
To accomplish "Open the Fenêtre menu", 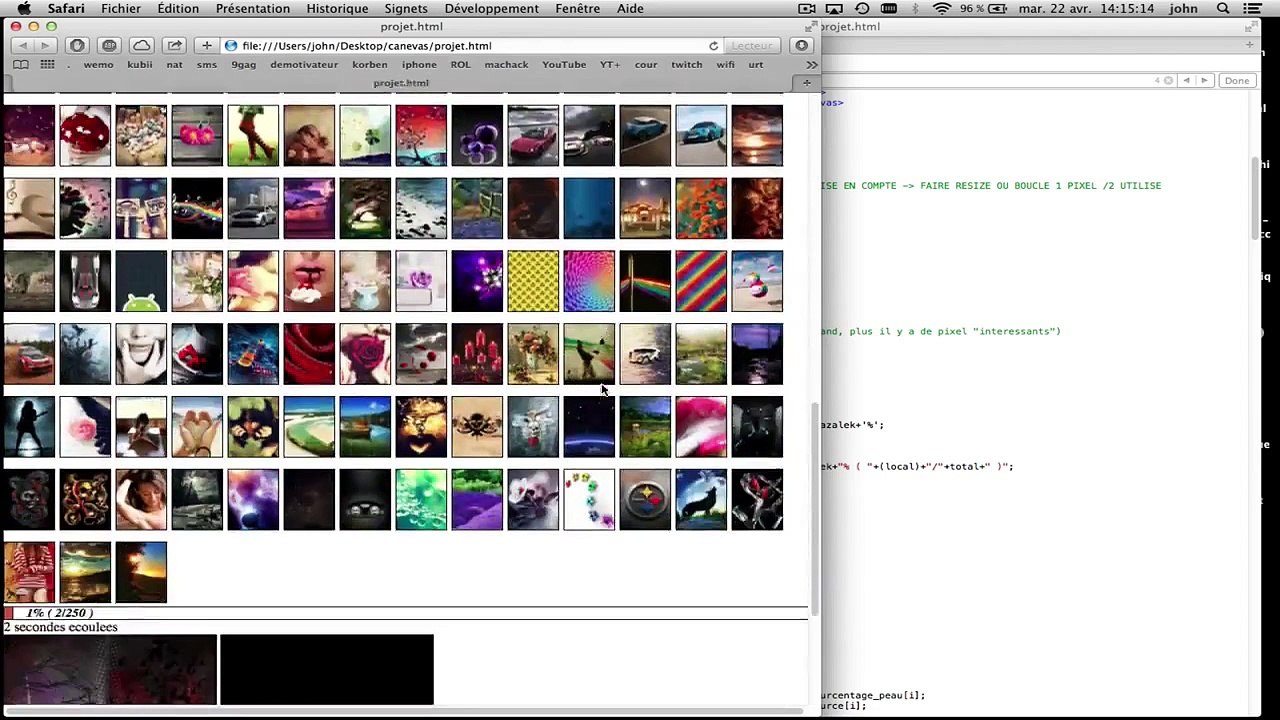I will point(578,9).
